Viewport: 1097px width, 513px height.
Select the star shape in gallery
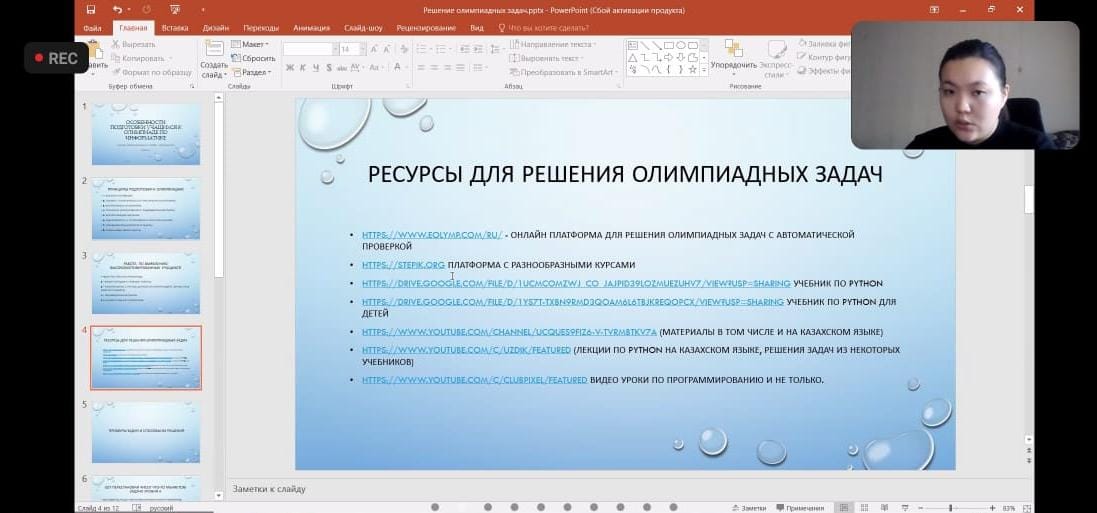pos(693,69)
